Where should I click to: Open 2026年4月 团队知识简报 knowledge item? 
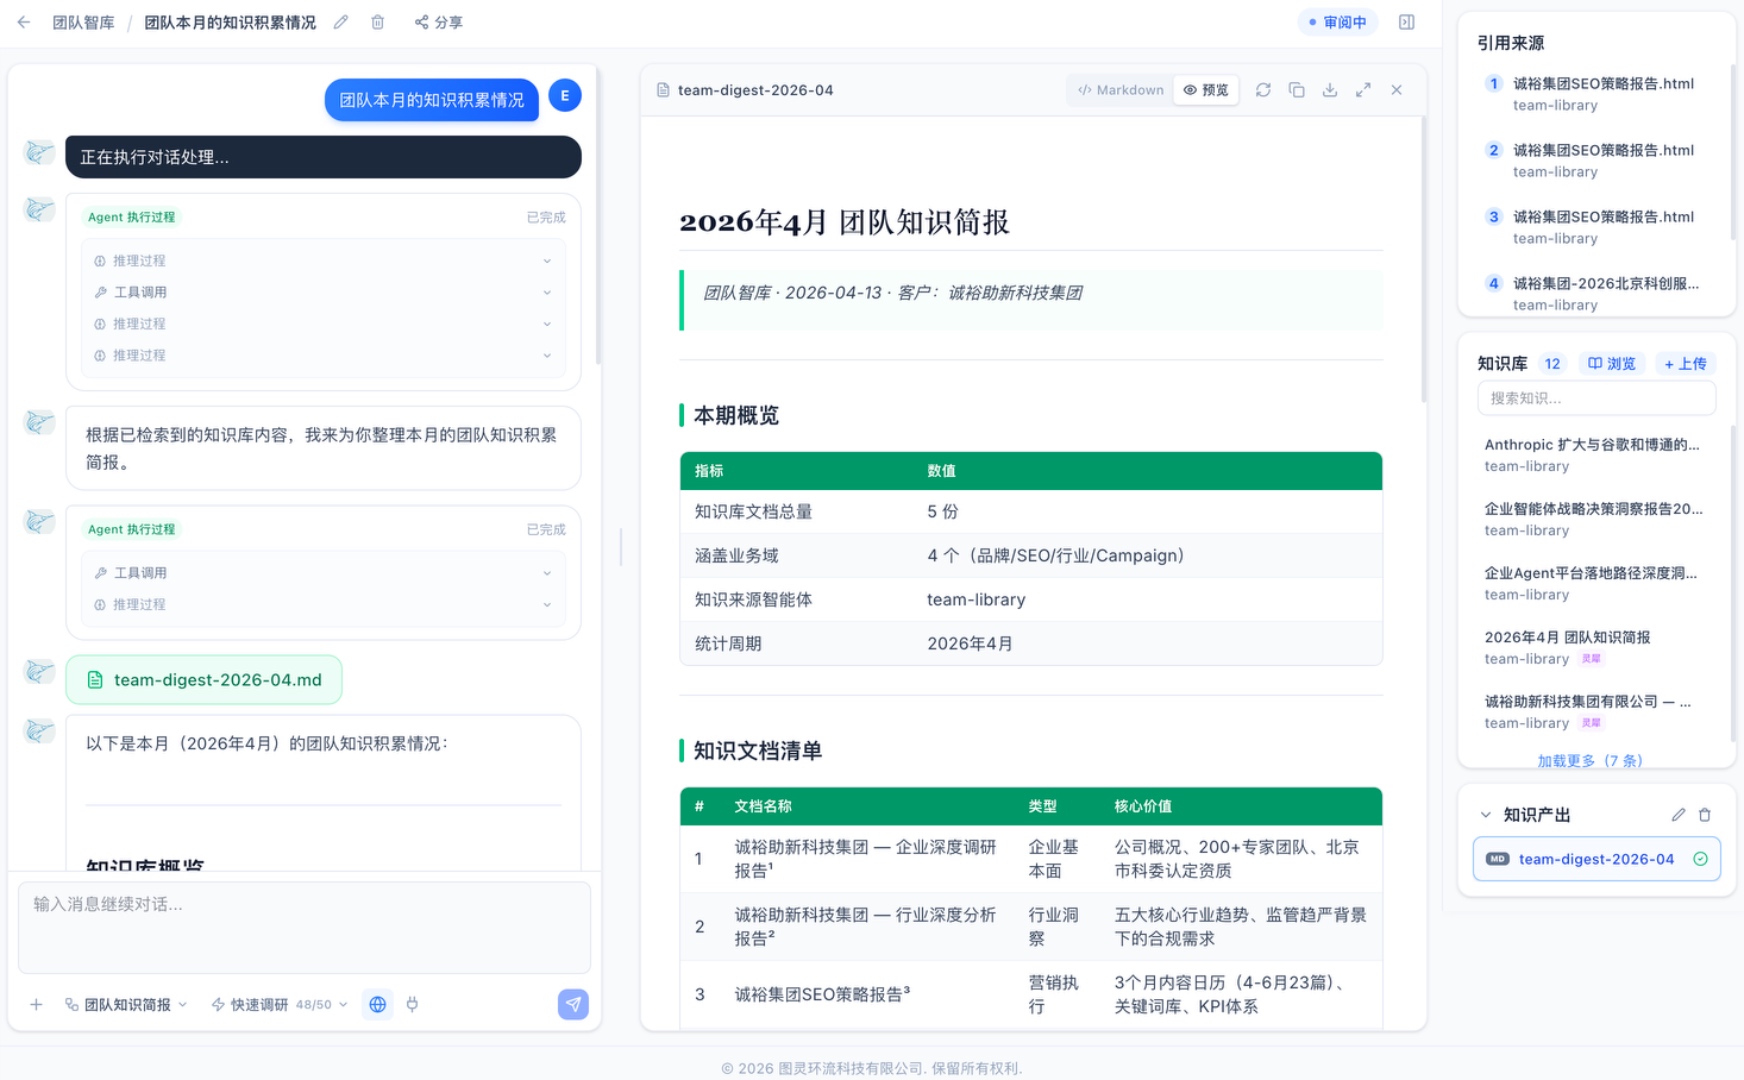click(x=1596, y=647)
